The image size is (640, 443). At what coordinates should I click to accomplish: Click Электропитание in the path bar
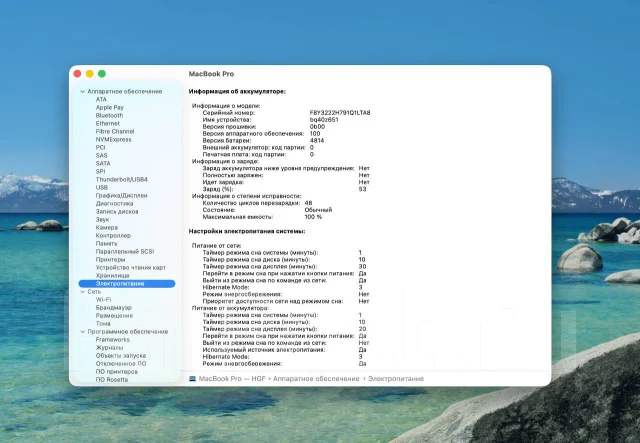point(396,379)
